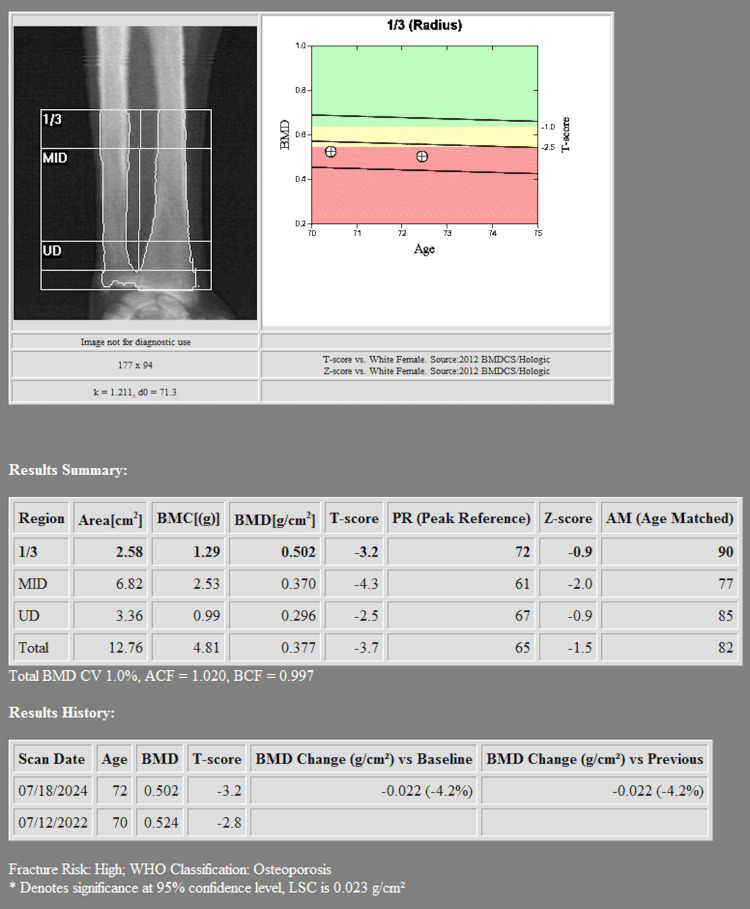Click the Total peak reference value 65

[523, 648]
